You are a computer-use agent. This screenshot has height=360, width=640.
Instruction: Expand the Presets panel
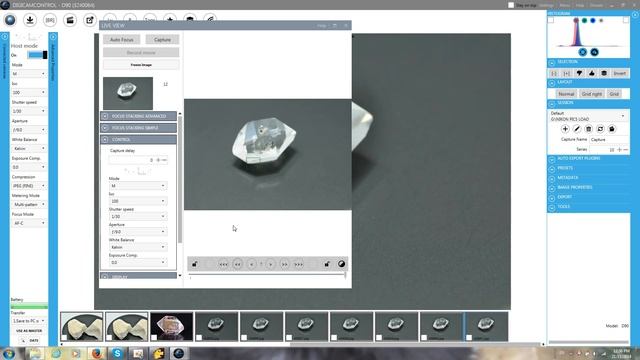[x=588, y=168]
